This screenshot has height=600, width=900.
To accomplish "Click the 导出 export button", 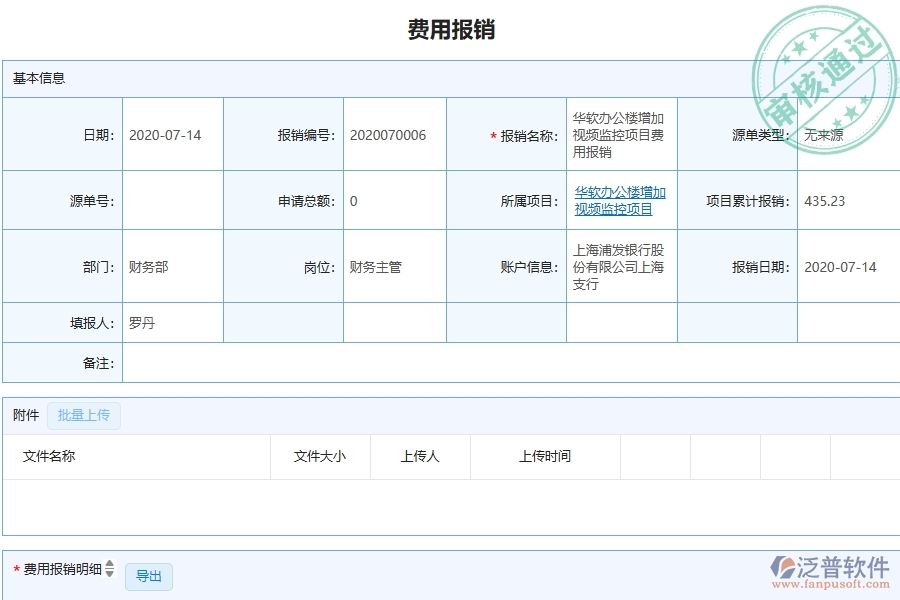I will 148,576.
